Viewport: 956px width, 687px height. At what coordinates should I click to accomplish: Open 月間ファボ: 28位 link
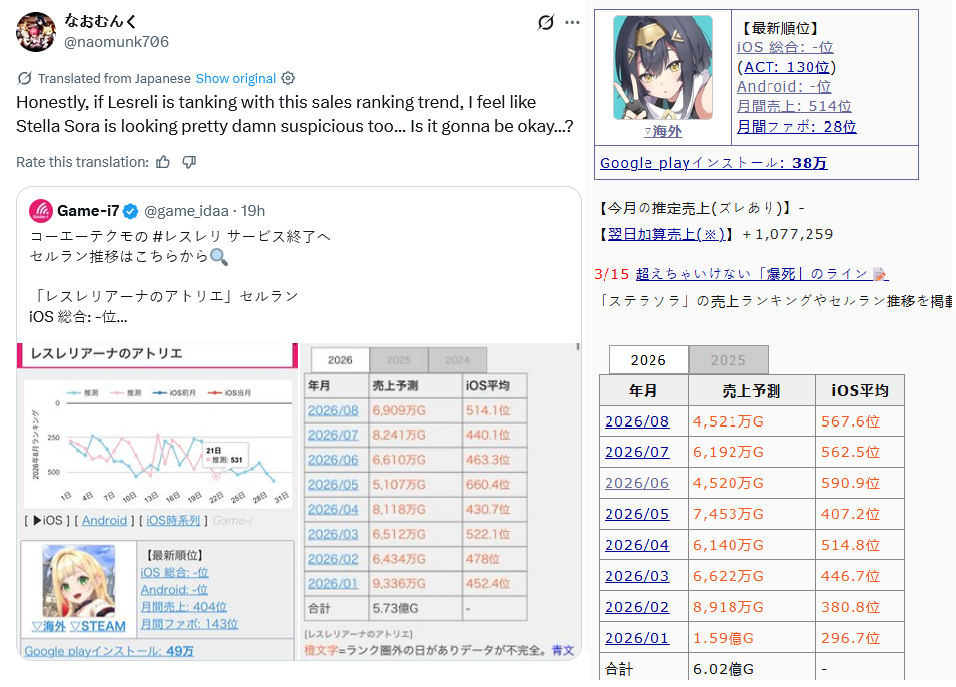(x=796, y=126)
